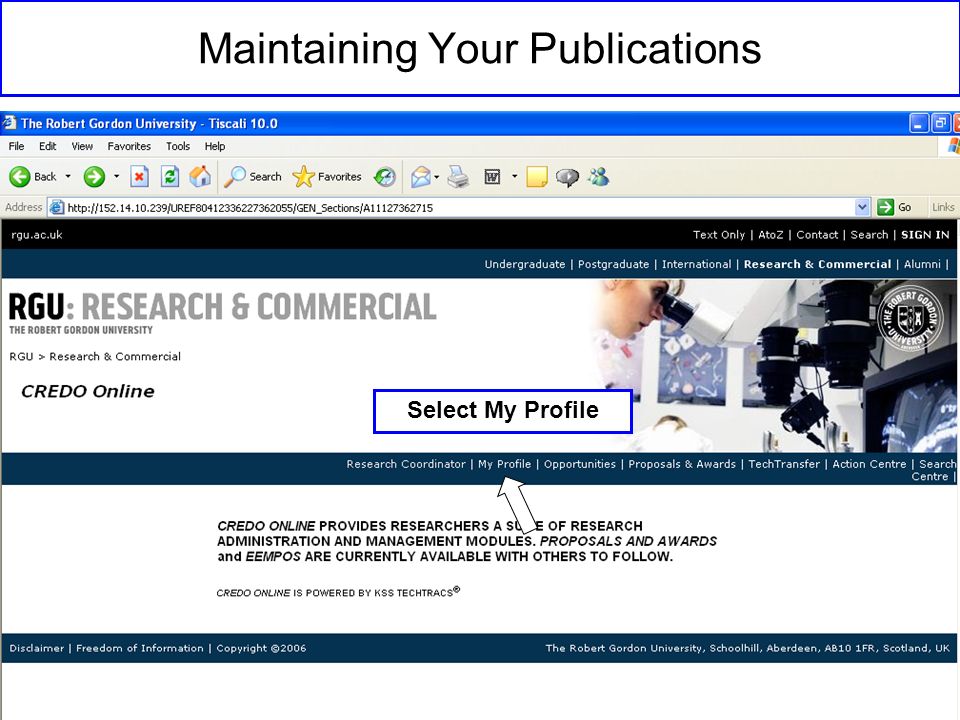Expand the Mail button dropdown arrow
Viewport: 960px width, 720px height.
click(437, 177)
